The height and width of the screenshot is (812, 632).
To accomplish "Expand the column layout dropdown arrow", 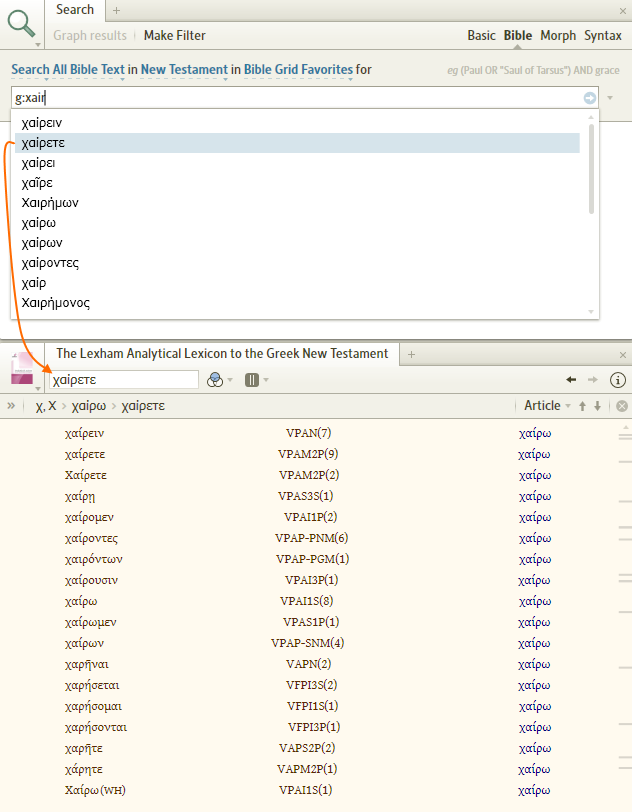I will click(x=266, y=380).
